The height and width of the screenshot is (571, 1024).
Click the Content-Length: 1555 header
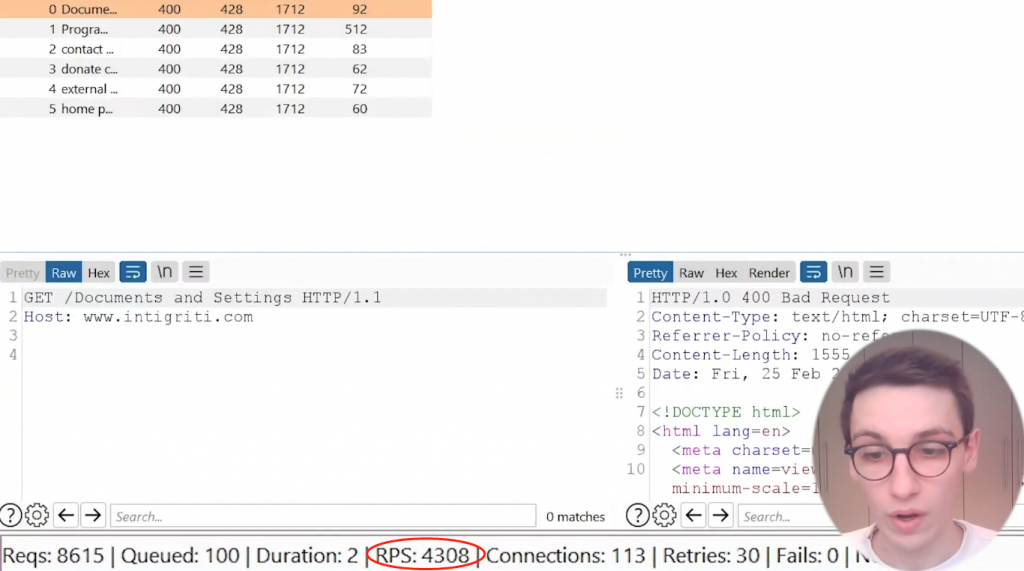point(751,355)
